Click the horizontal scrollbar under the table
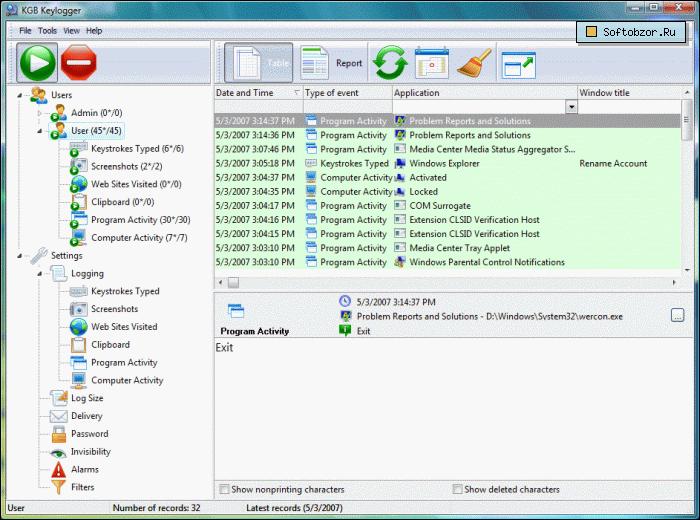Screen dimensions: 700x520 tap(450, 282)
